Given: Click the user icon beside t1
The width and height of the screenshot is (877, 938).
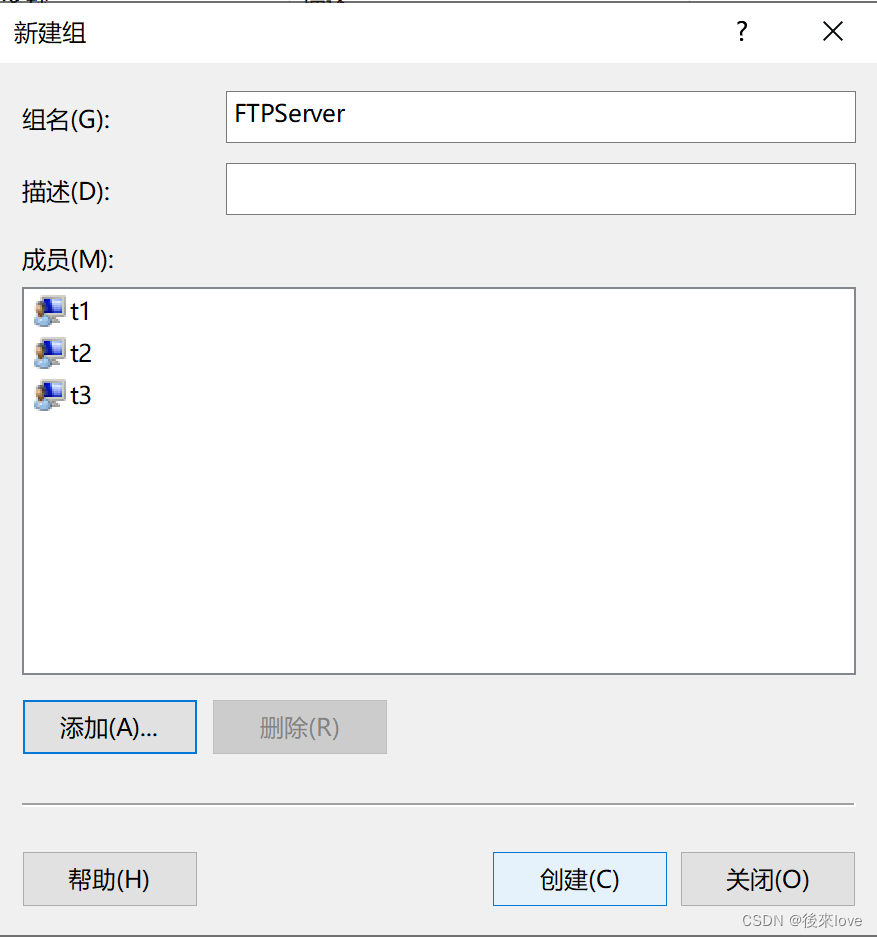Looking at the screenshot, I should 48,311.
